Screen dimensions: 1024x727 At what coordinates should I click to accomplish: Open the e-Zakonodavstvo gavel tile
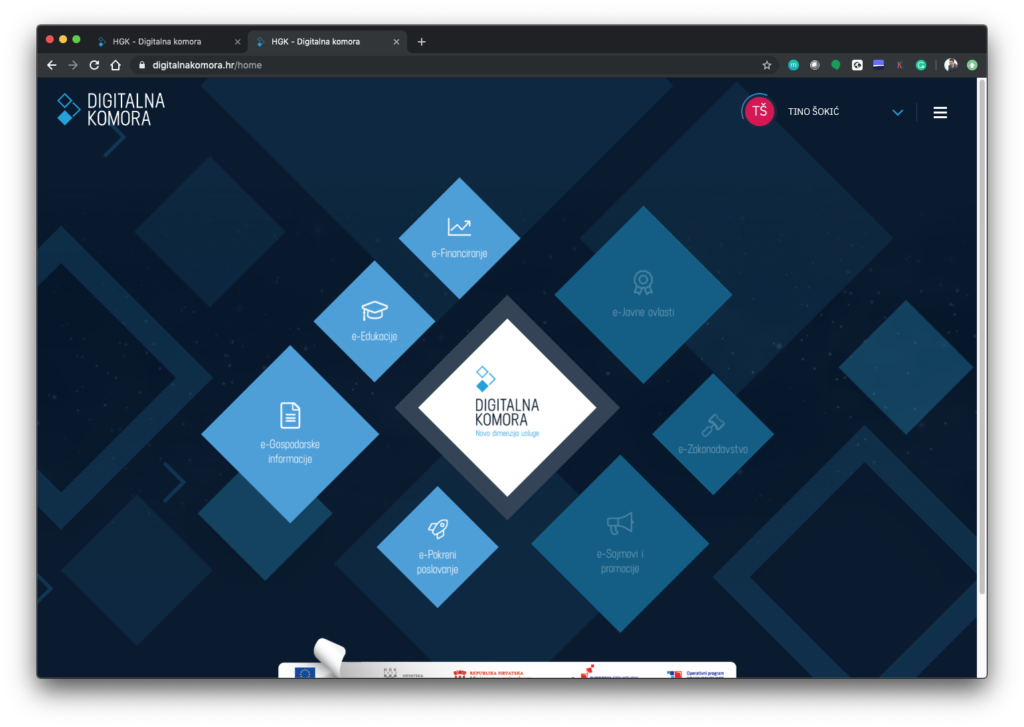pos(713,434)
